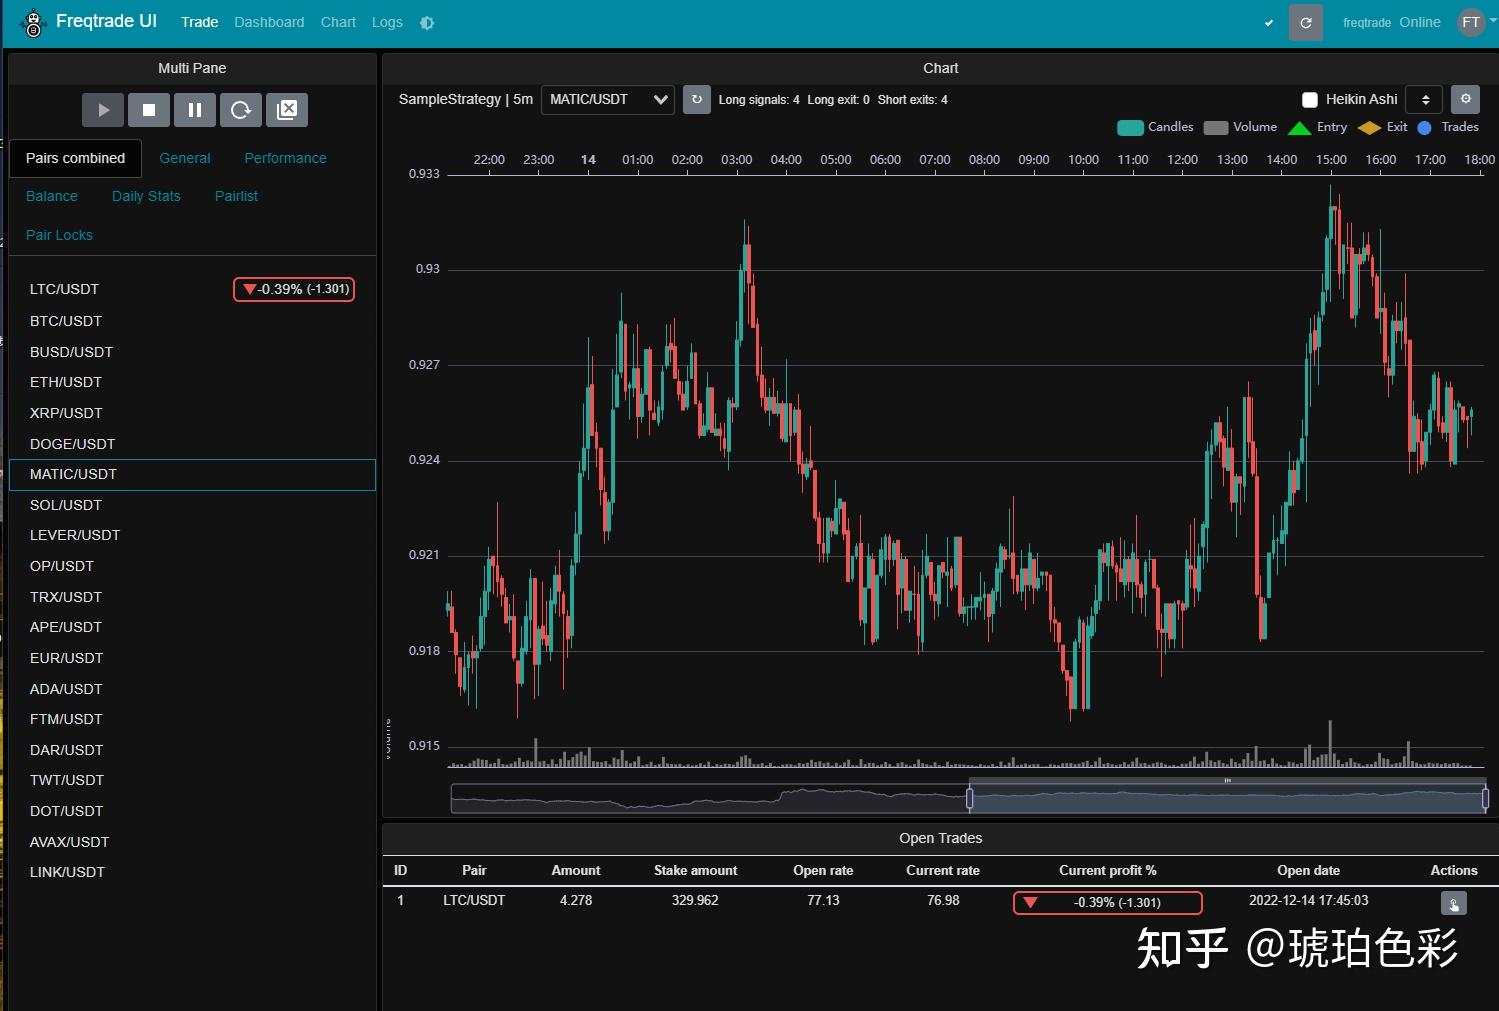Force exit all trades using the exit-all icon
This screenshot has height=1011, width=1499.
tap(287, 110)
